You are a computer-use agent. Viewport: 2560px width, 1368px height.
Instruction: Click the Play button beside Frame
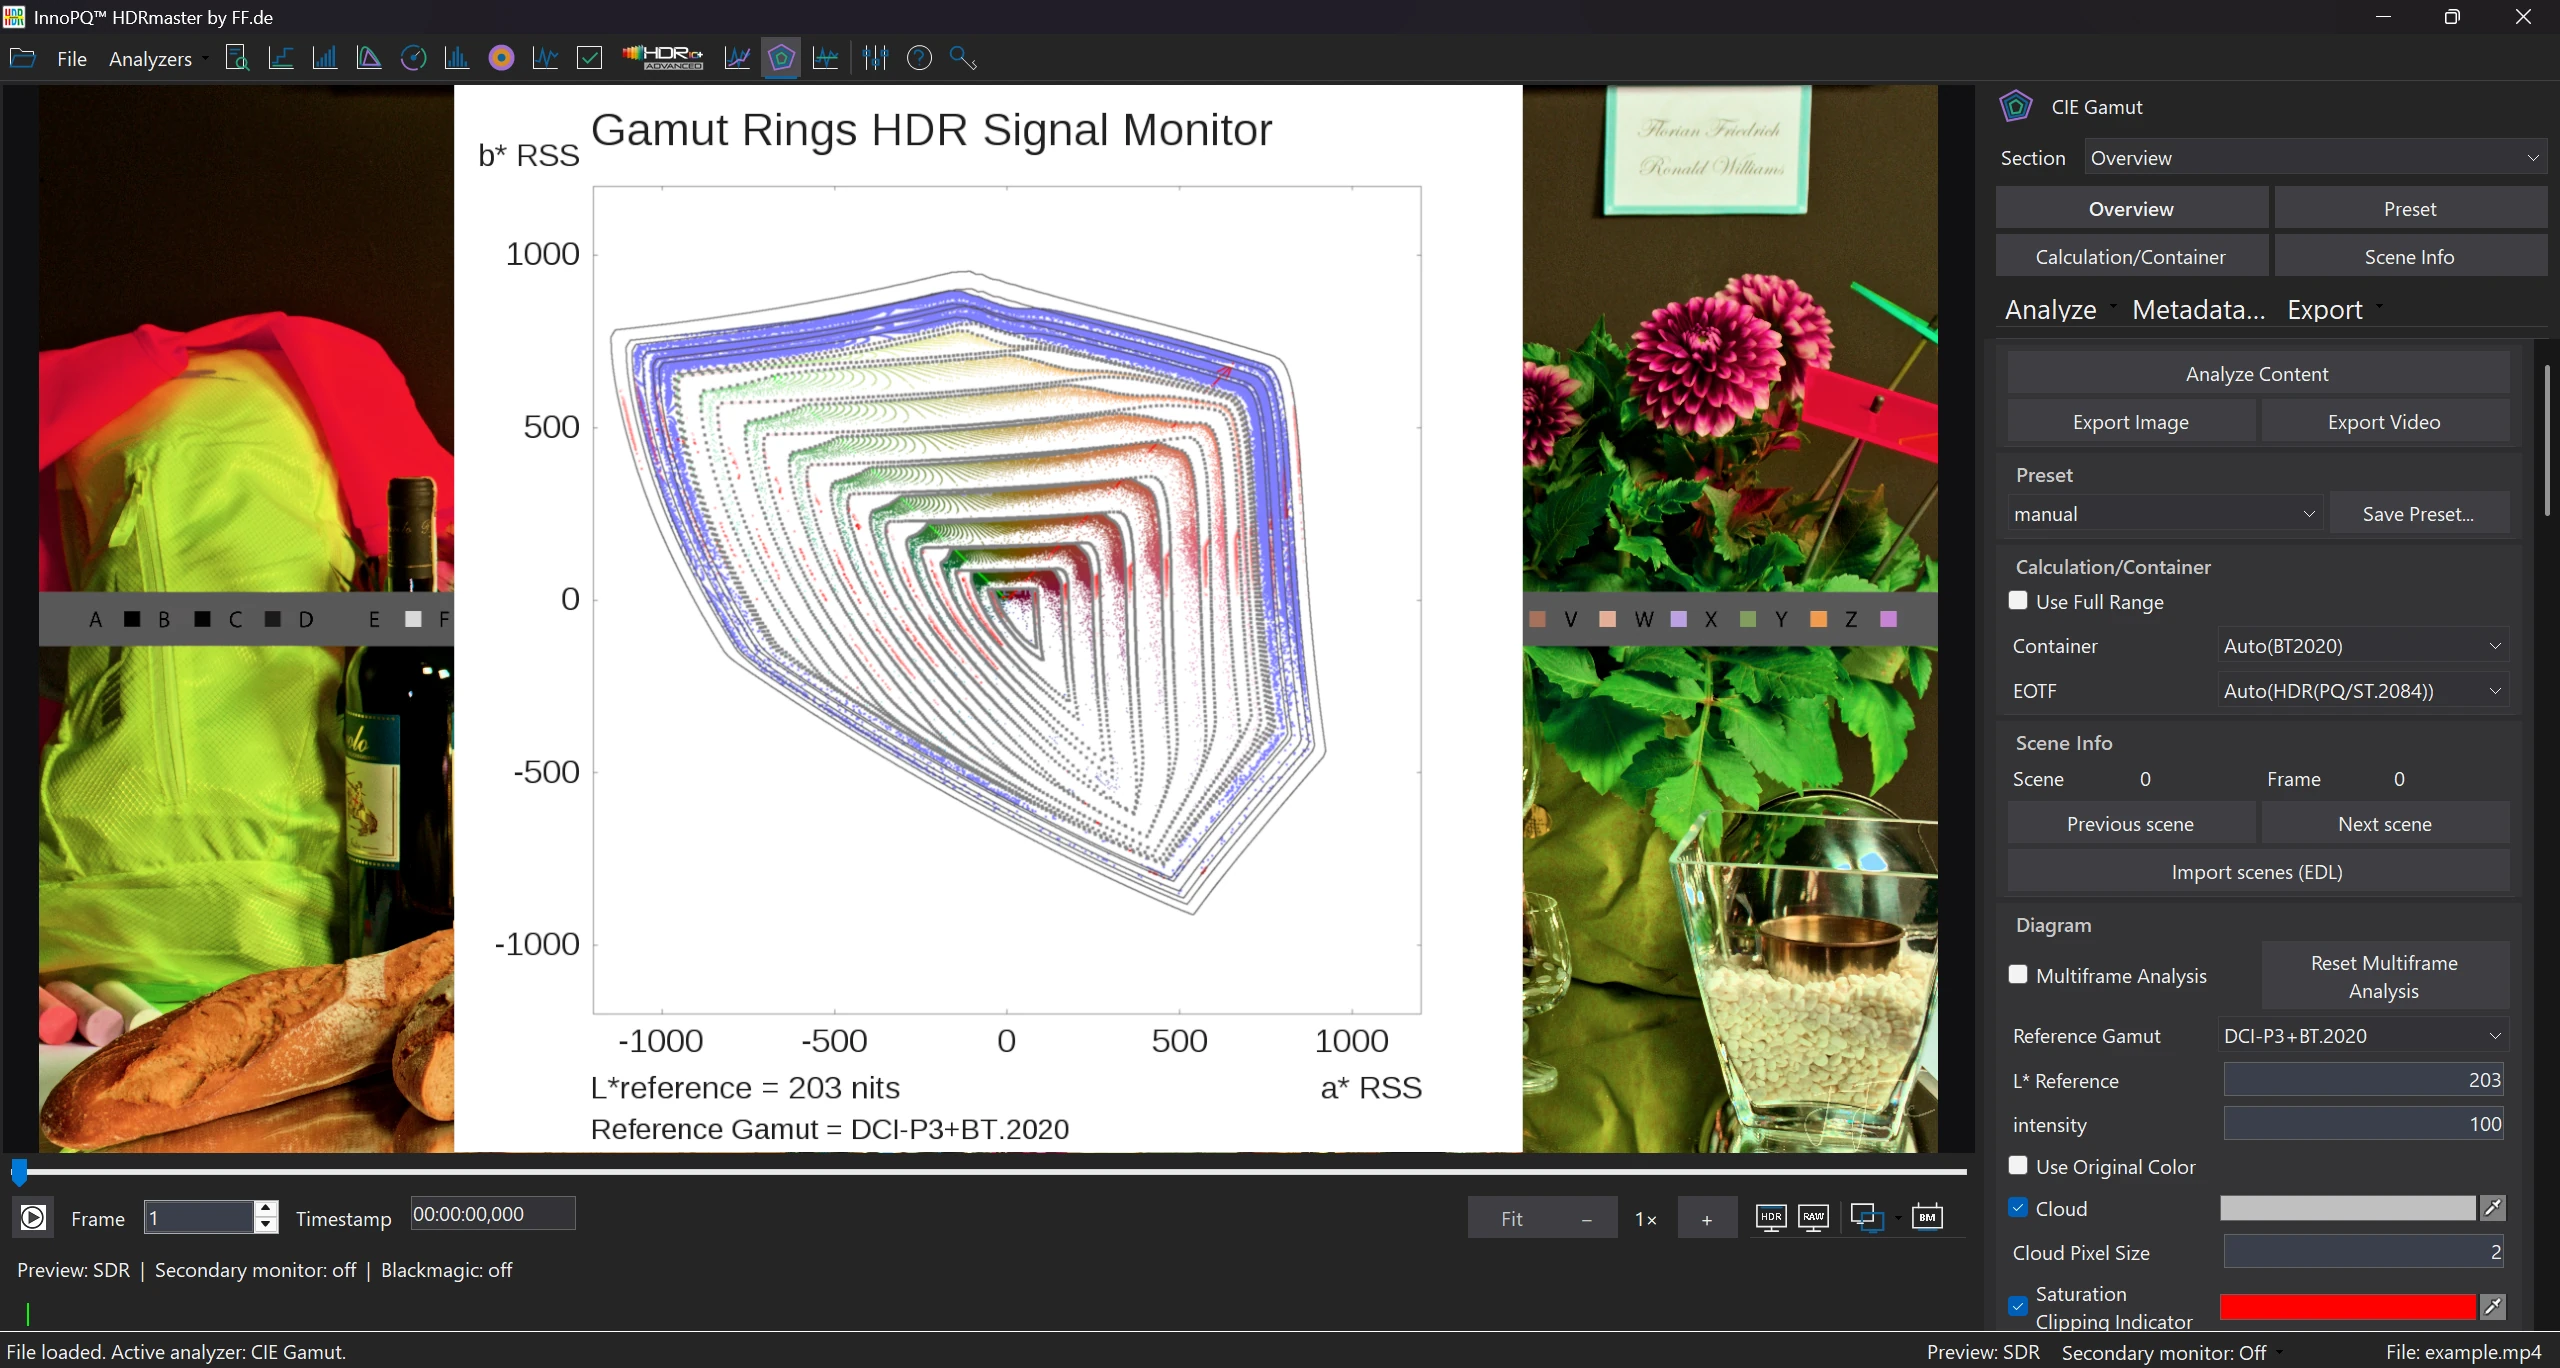[33, 1217]
